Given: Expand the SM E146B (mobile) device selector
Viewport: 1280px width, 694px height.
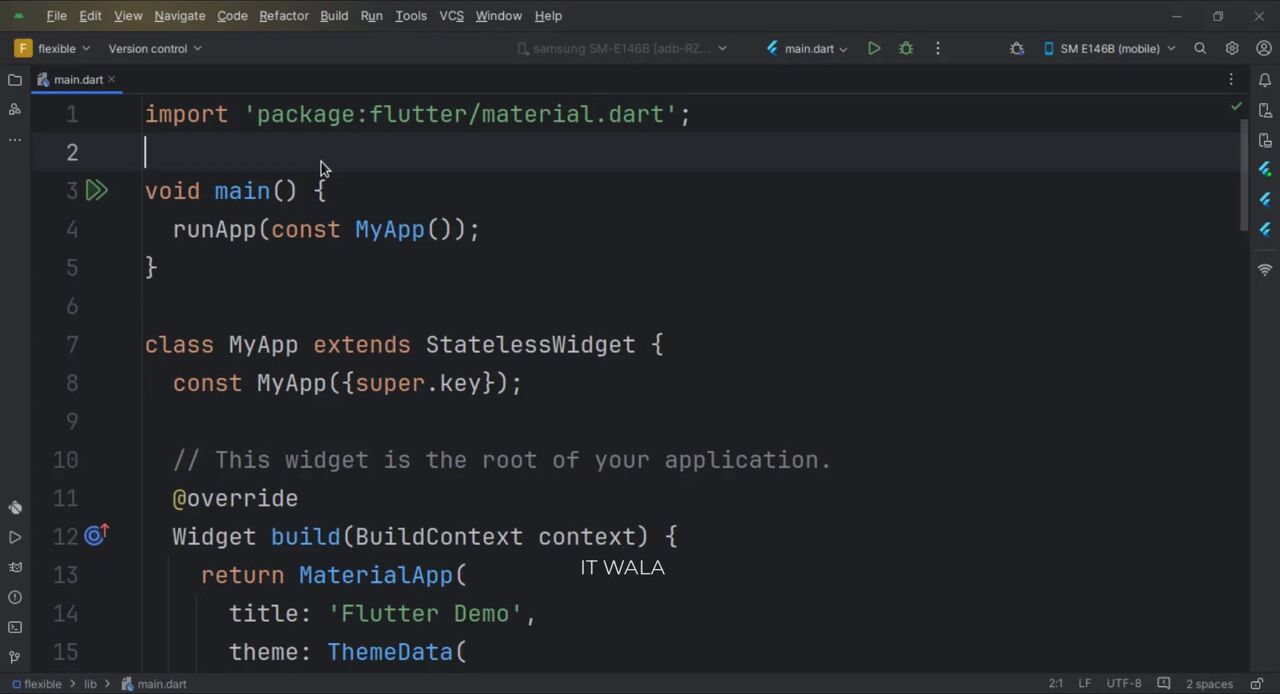Looking at the screenshot, I should tap(1110, 48).
